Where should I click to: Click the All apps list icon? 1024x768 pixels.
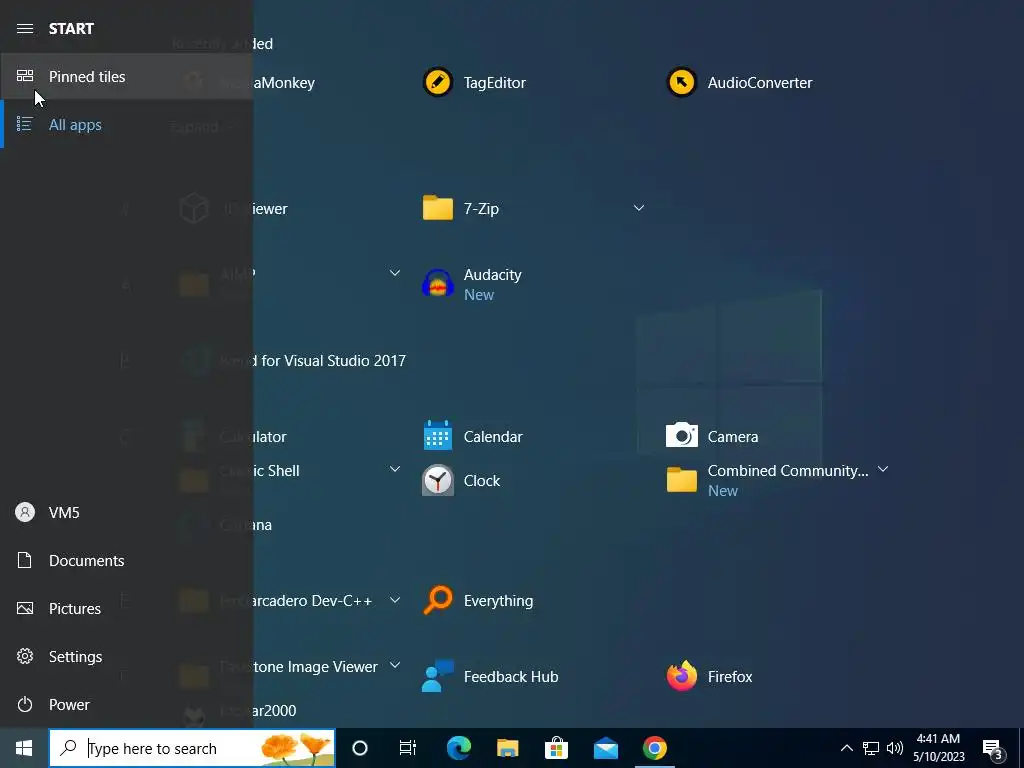tap(25, 124)
